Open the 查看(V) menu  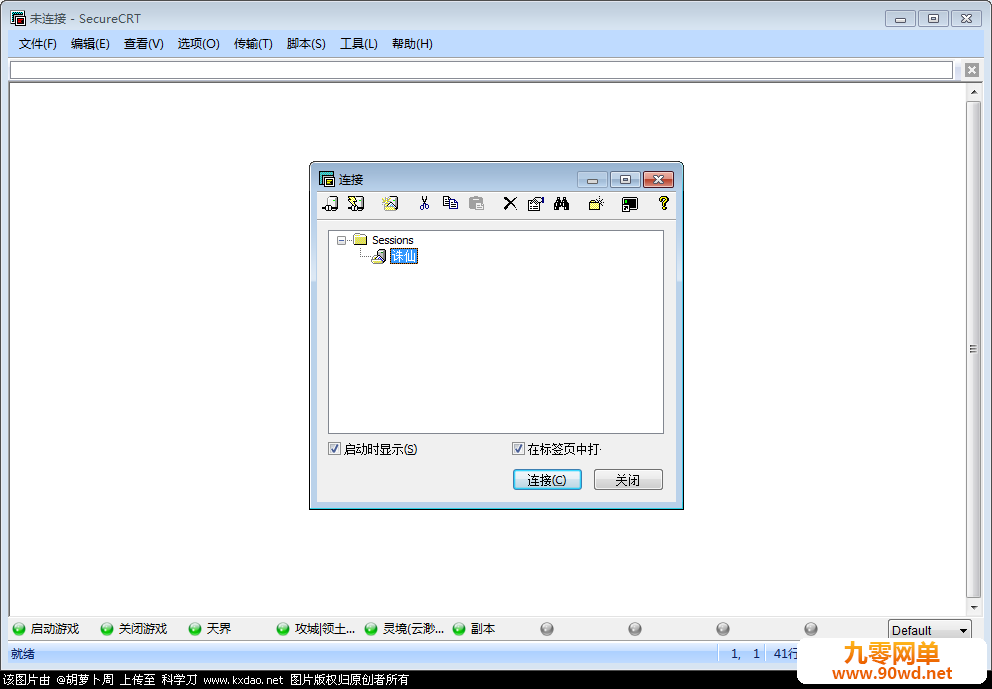point(144,44)
